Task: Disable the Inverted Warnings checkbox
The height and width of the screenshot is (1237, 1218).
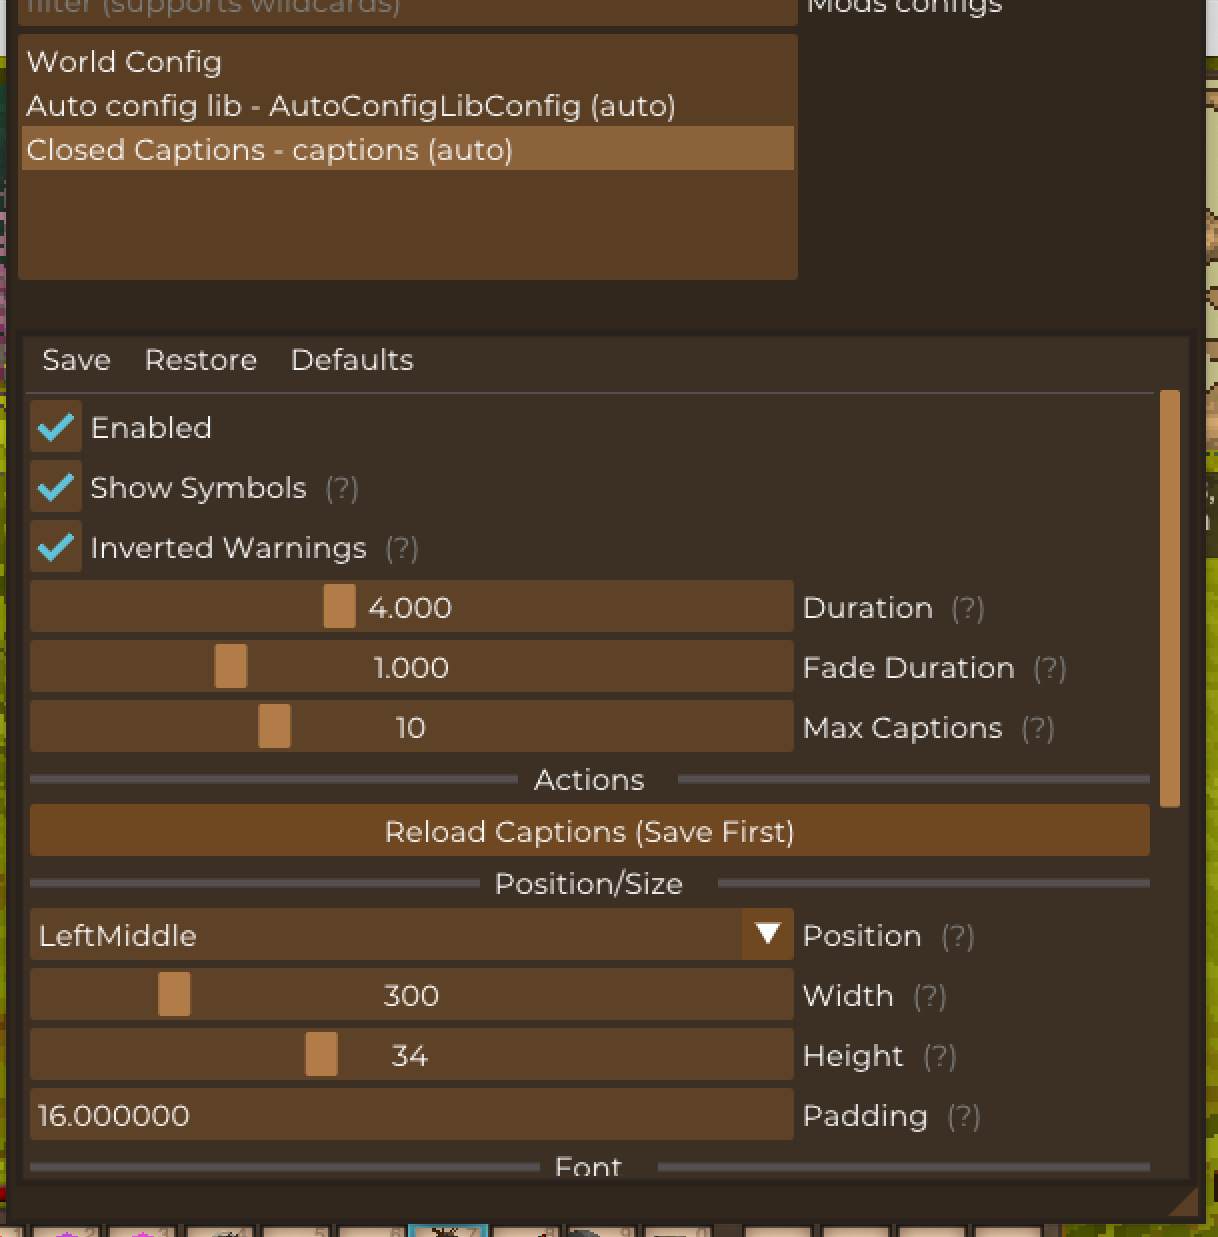Action: pos(55,548)
